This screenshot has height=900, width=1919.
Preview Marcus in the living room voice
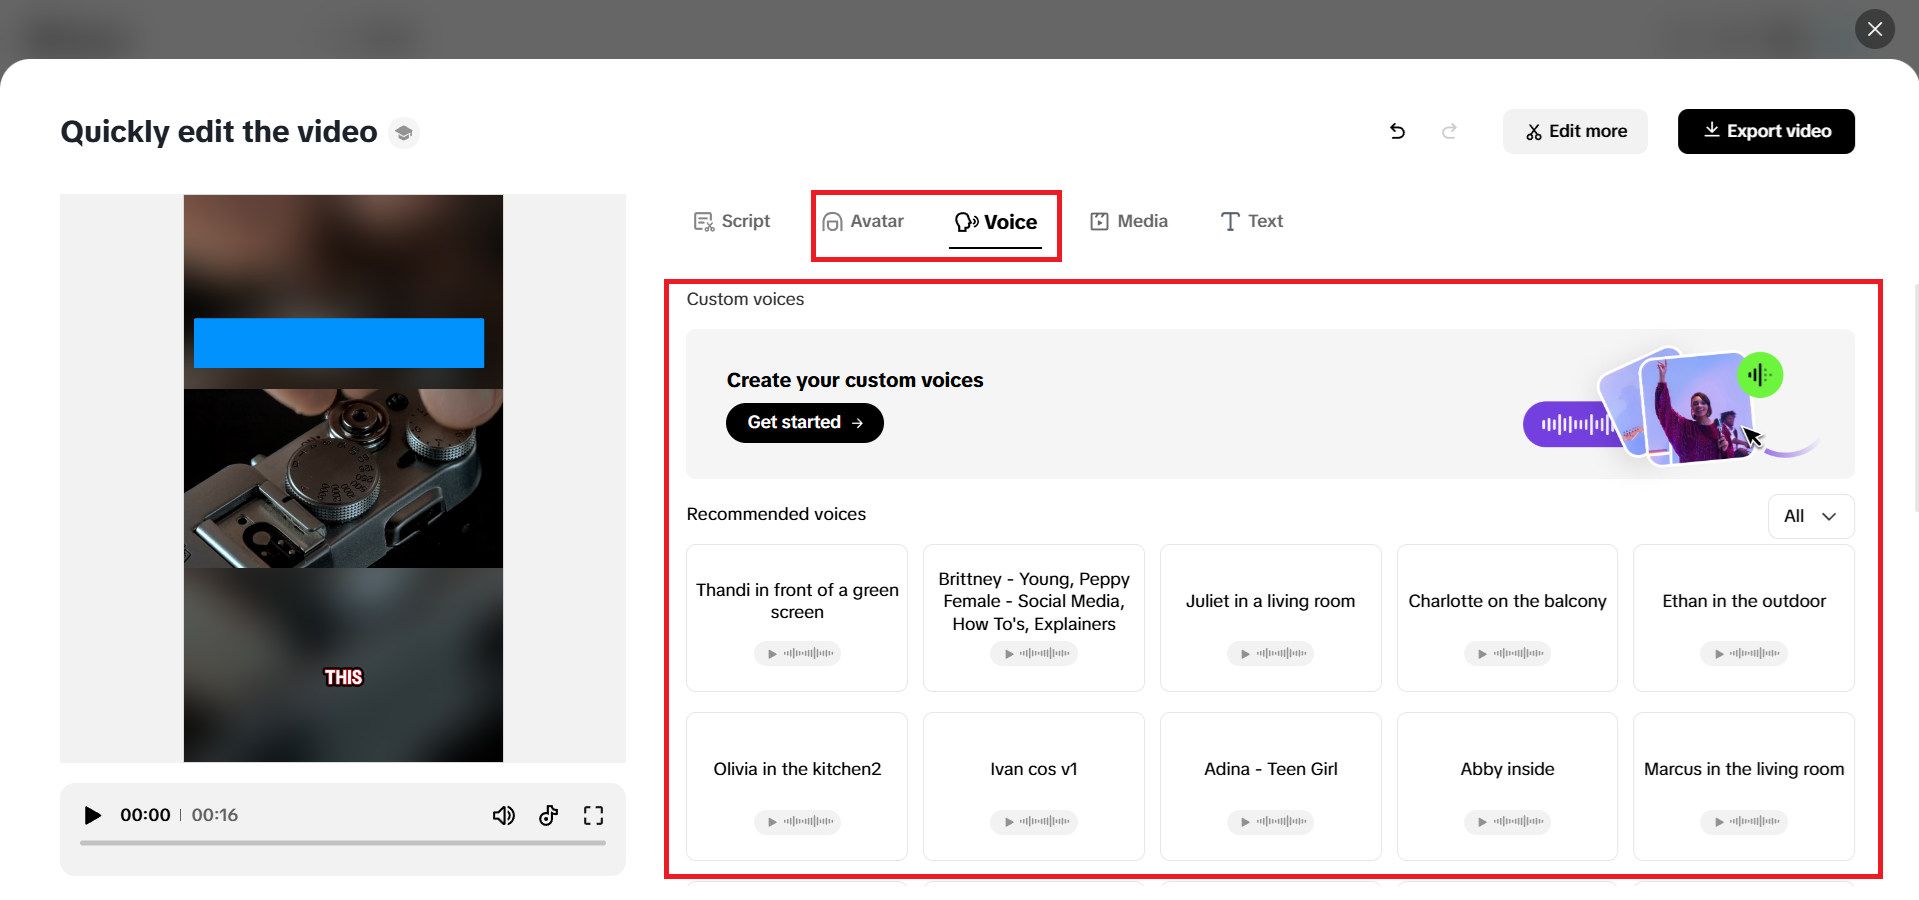pyautogui.click(x=1744, y=821)
